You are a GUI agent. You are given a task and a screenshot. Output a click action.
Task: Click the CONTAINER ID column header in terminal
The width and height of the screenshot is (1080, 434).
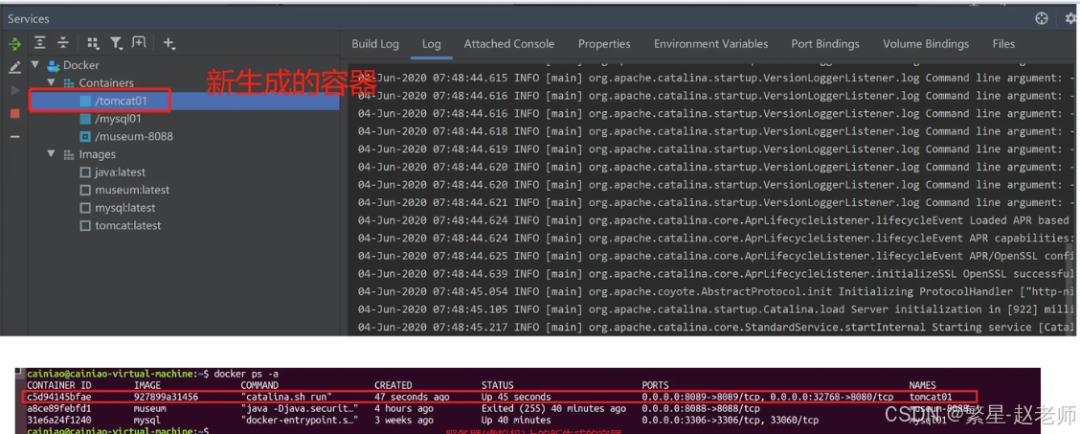(59, 386)
